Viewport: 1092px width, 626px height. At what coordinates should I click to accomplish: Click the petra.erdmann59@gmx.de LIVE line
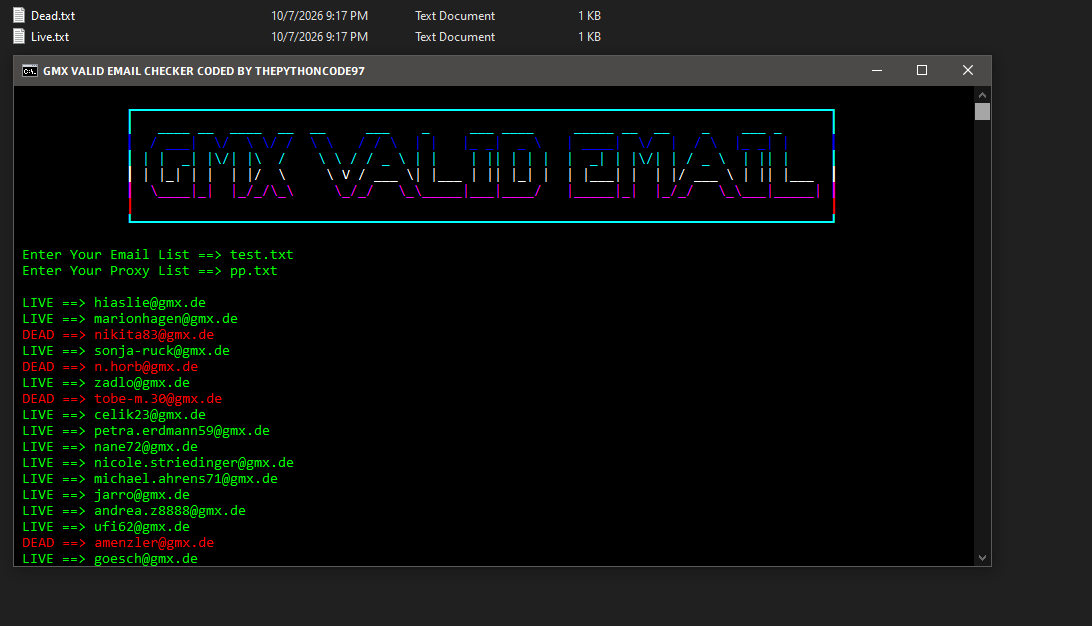point(146,430)
